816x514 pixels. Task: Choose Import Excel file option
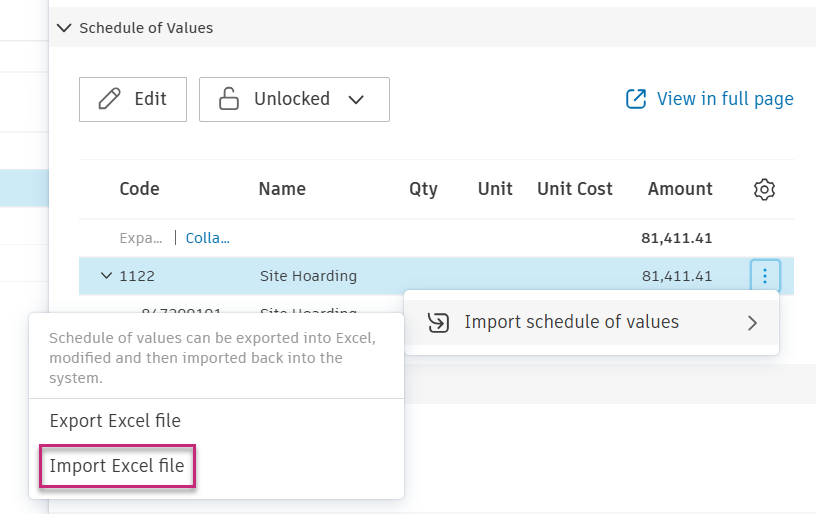pyautogui.click(x=117, y=466)
